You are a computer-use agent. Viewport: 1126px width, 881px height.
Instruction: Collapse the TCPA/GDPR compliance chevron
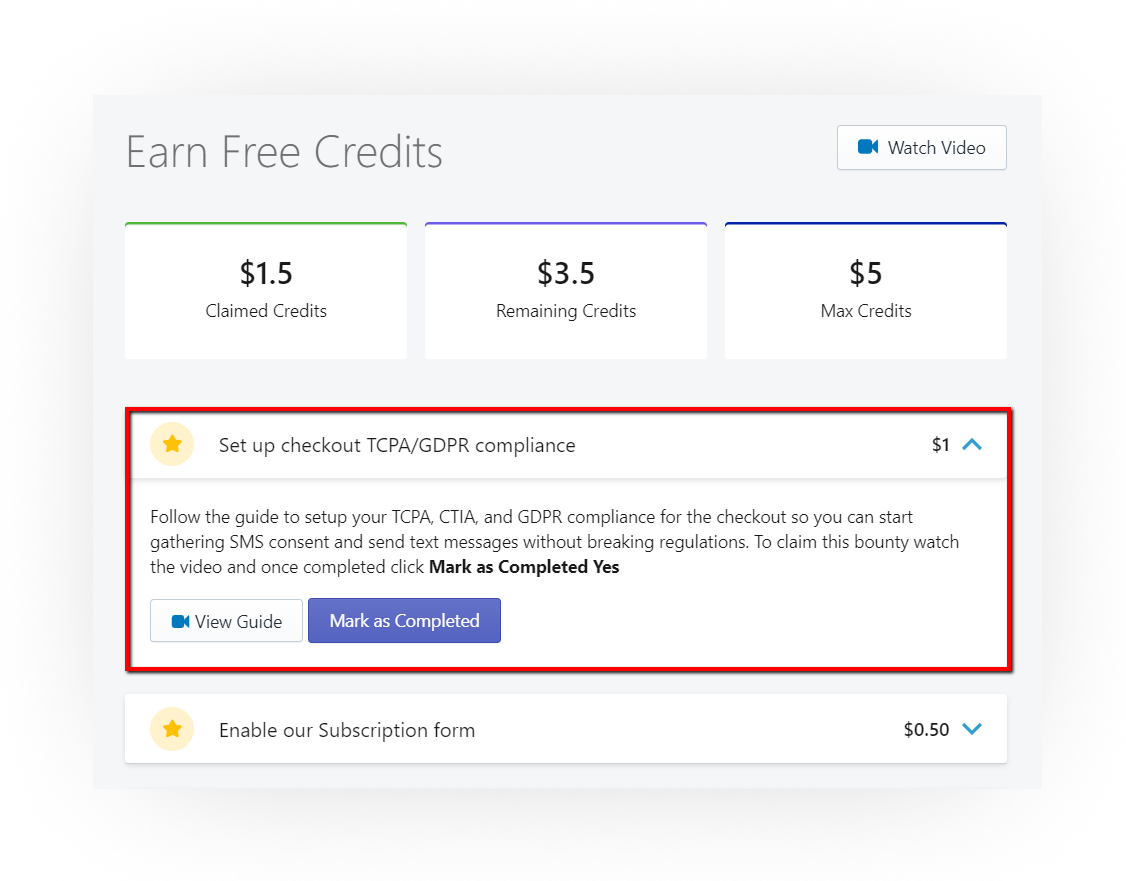972,444
